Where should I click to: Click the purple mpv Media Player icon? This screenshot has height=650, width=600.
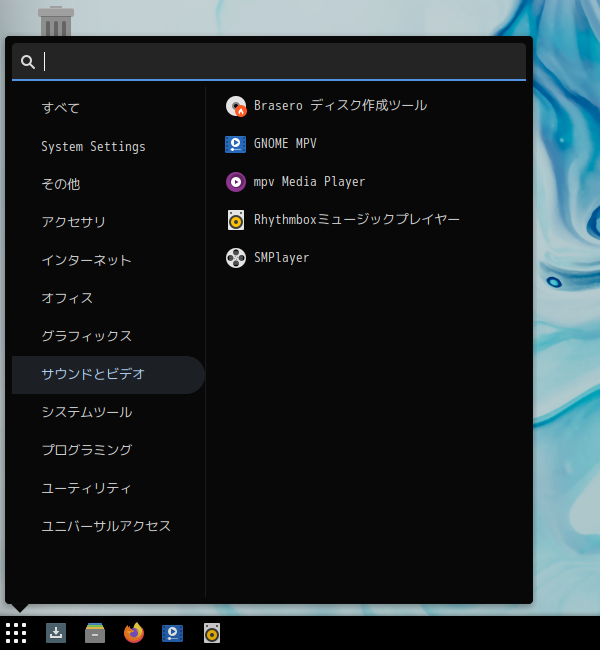coord(236,182)
